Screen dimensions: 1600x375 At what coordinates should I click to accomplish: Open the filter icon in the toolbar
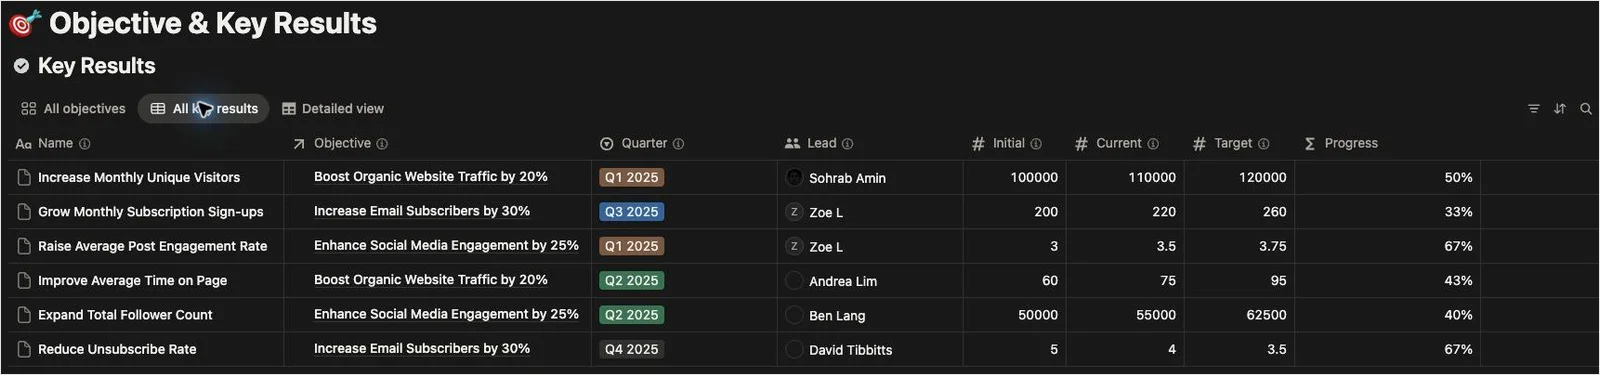(1533, 109)
